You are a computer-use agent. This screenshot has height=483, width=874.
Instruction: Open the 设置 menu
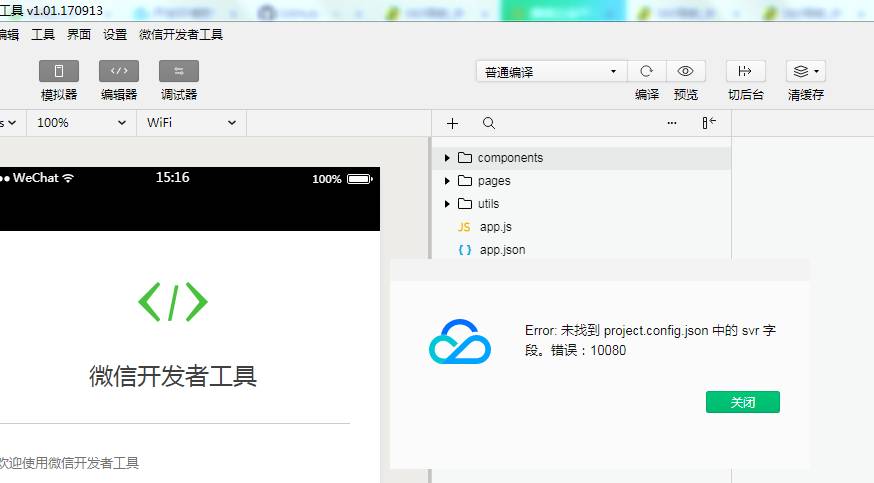(x=115, y=35)
